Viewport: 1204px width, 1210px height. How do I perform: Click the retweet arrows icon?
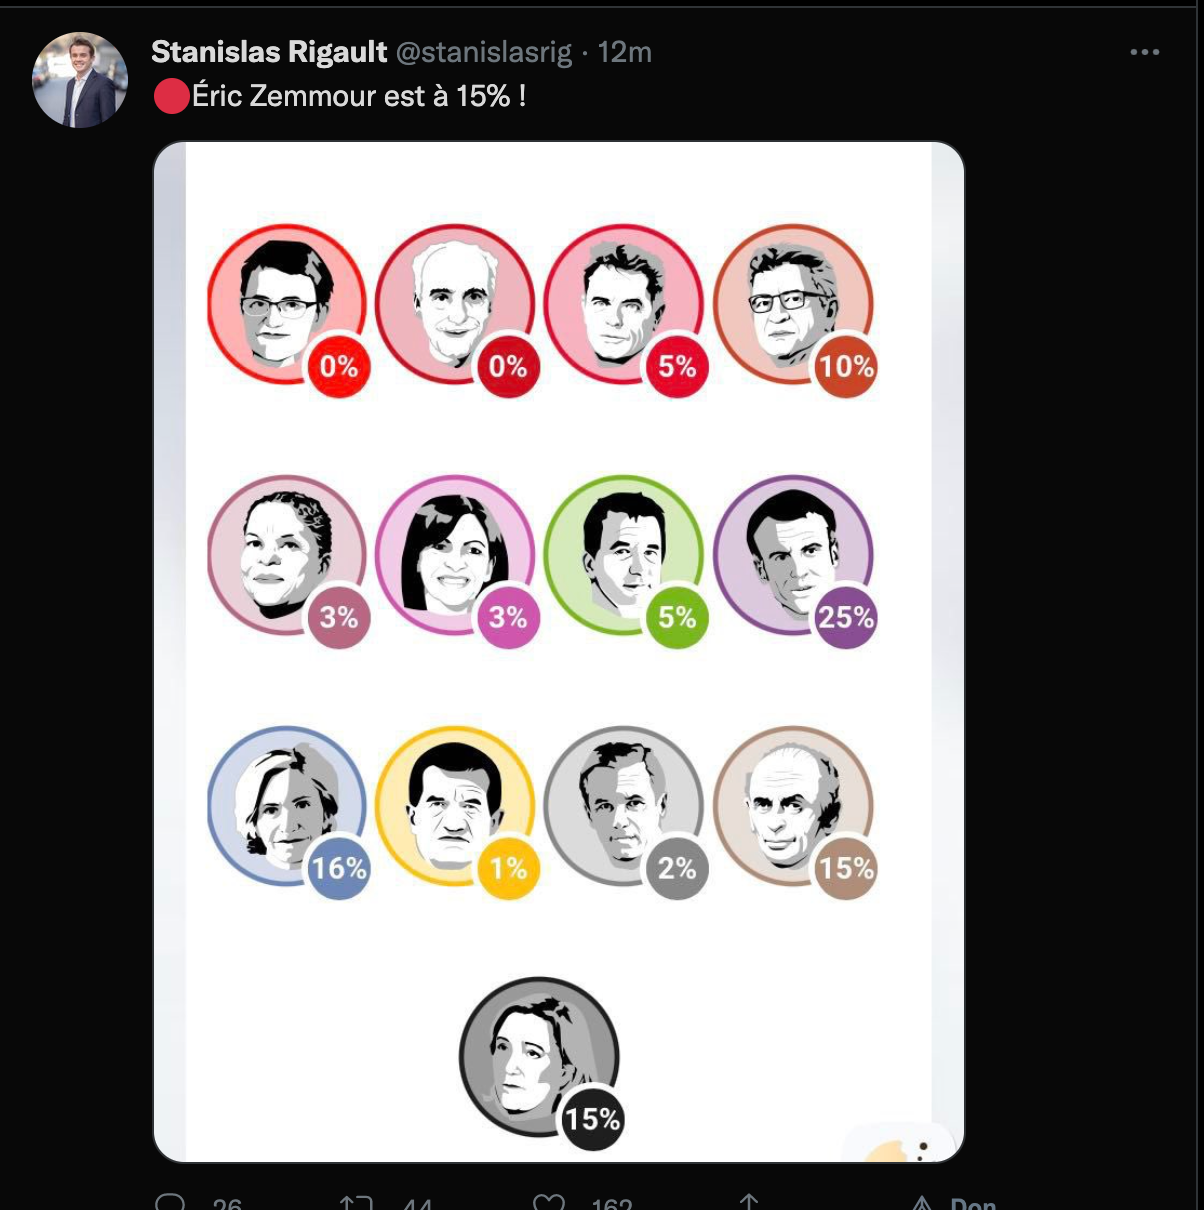pyautogui.click(x=356, y=1202)
